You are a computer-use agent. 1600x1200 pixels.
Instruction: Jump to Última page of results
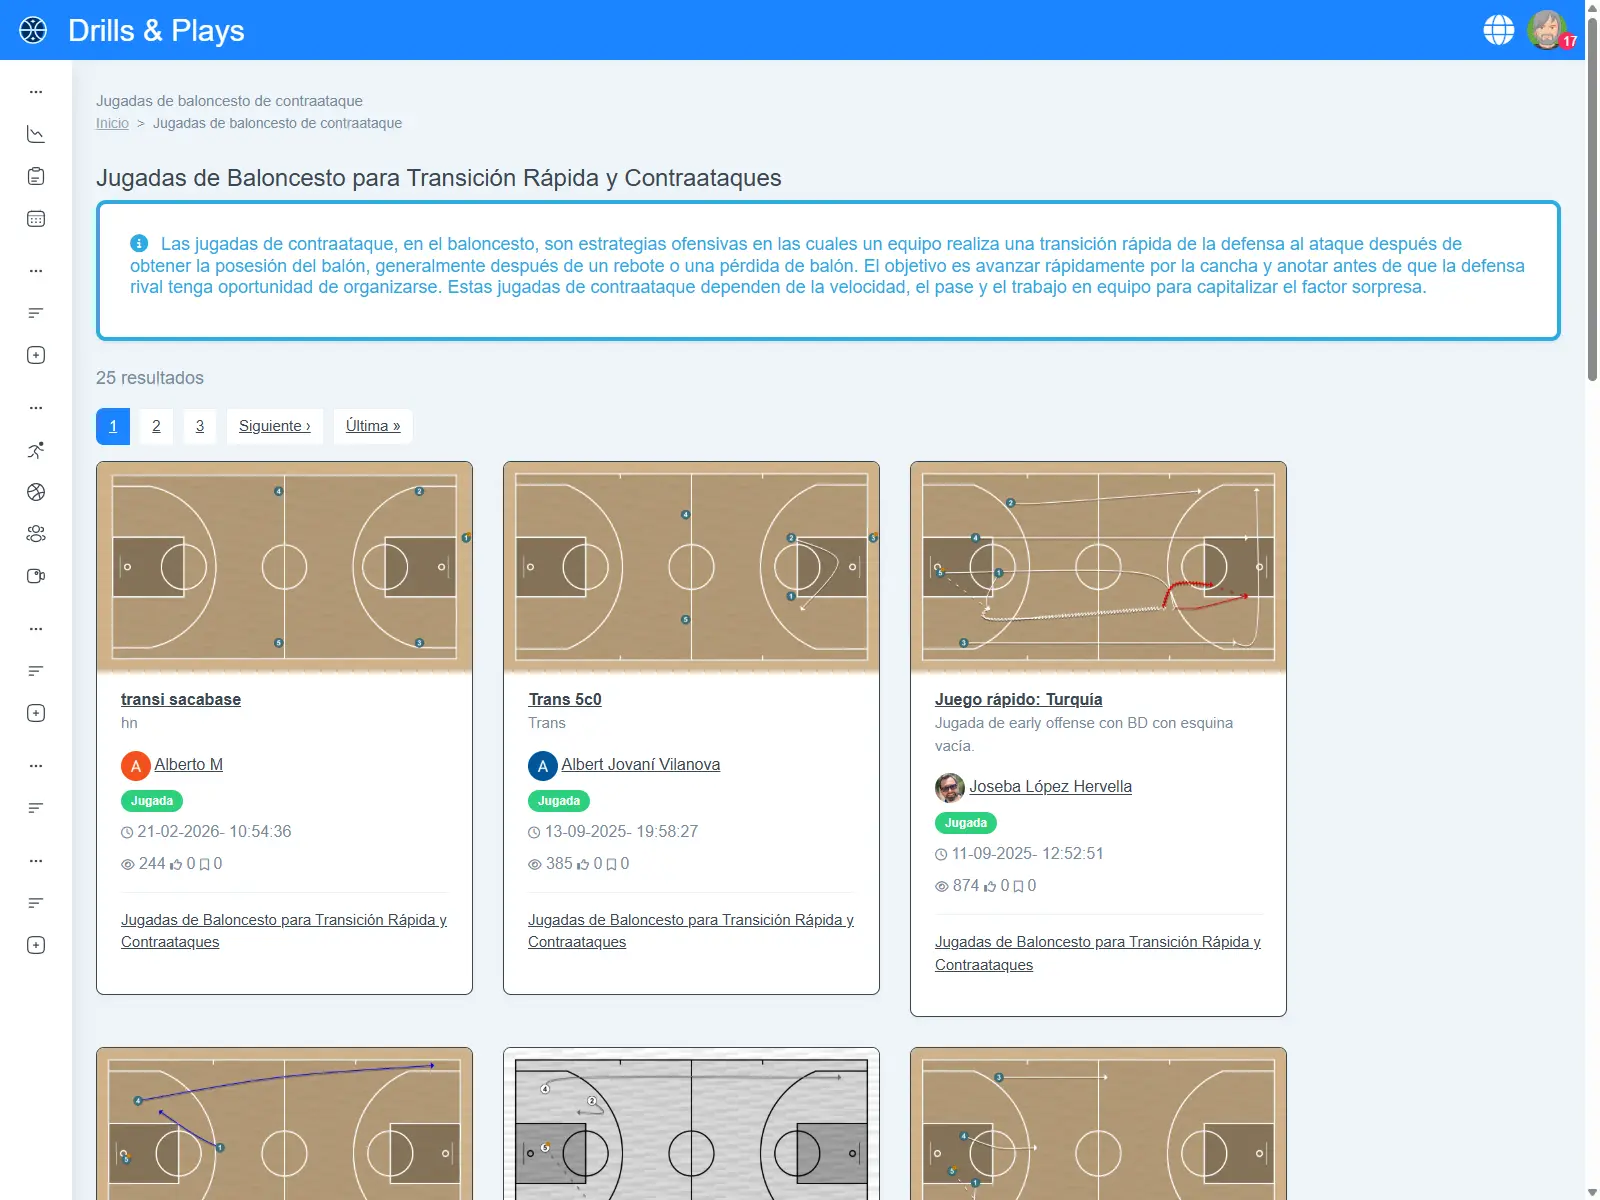coord(373,426)
